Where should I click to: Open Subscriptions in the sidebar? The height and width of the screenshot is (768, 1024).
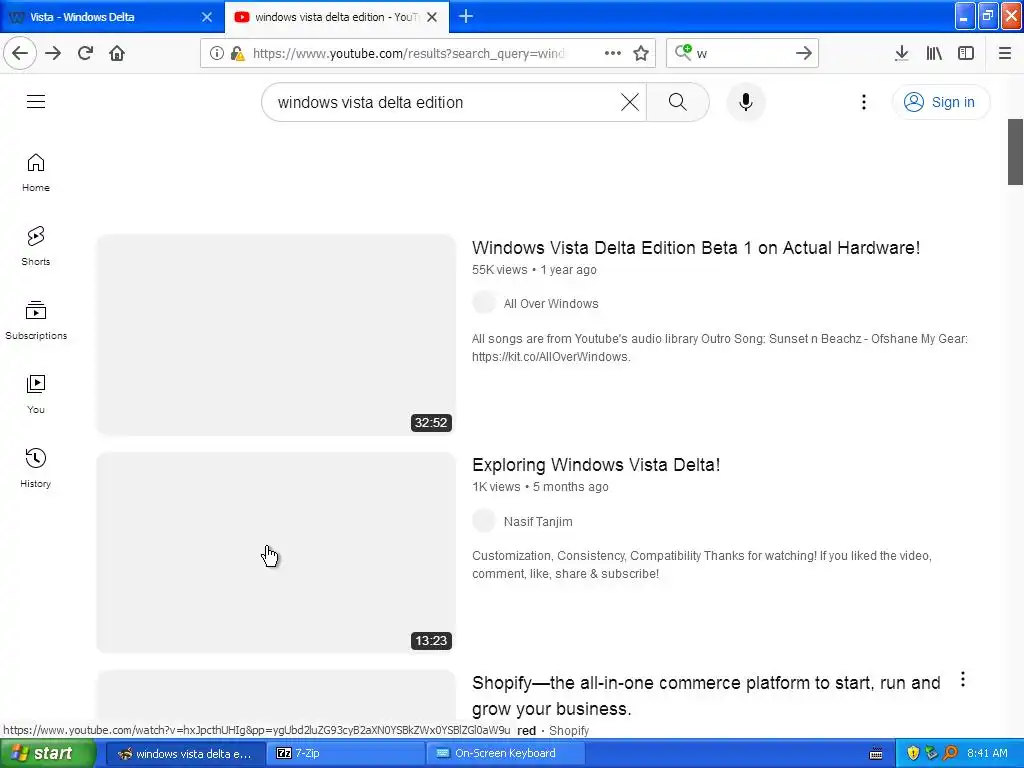coord(36,320)
